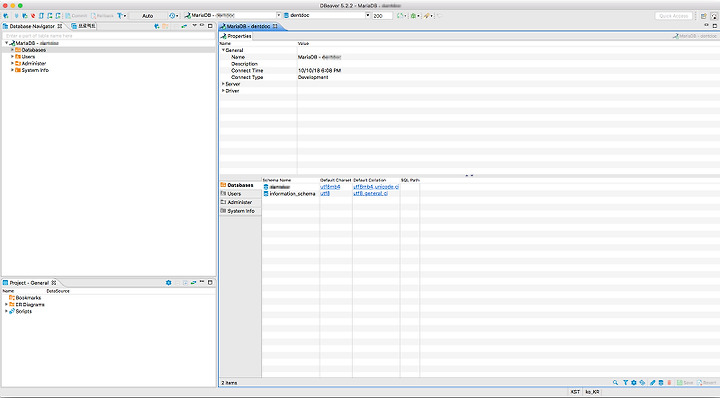720x398 pixels.
Task: Click the DBeaver perspective icon at far right
Action: tap(714, 16)
